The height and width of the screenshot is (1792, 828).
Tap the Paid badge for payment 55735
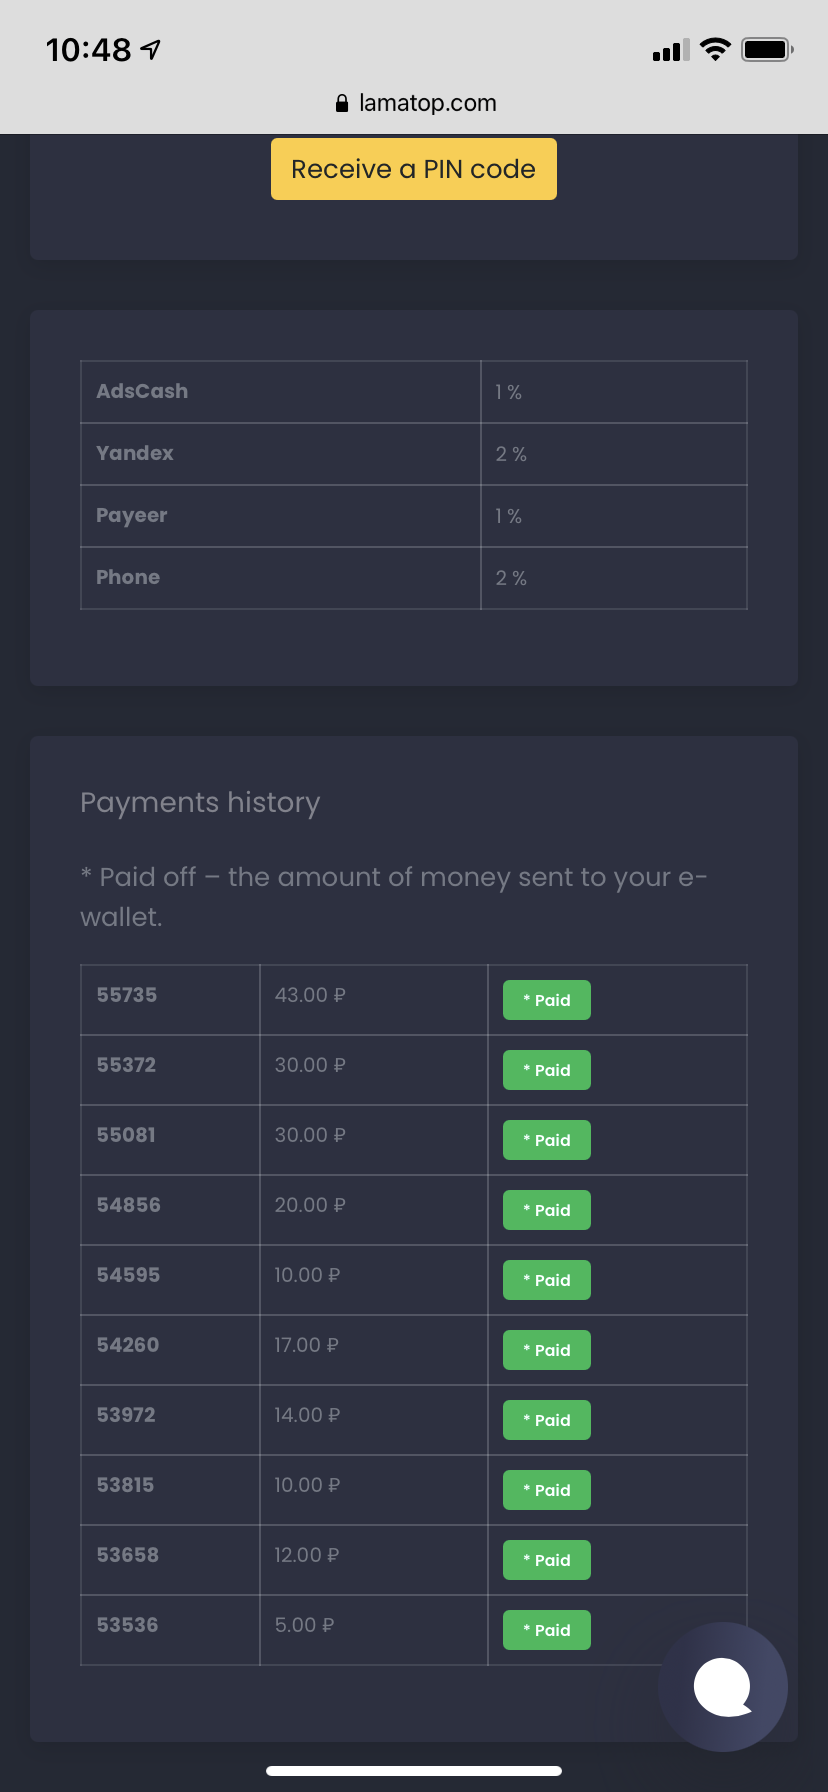pos(546,1000)
